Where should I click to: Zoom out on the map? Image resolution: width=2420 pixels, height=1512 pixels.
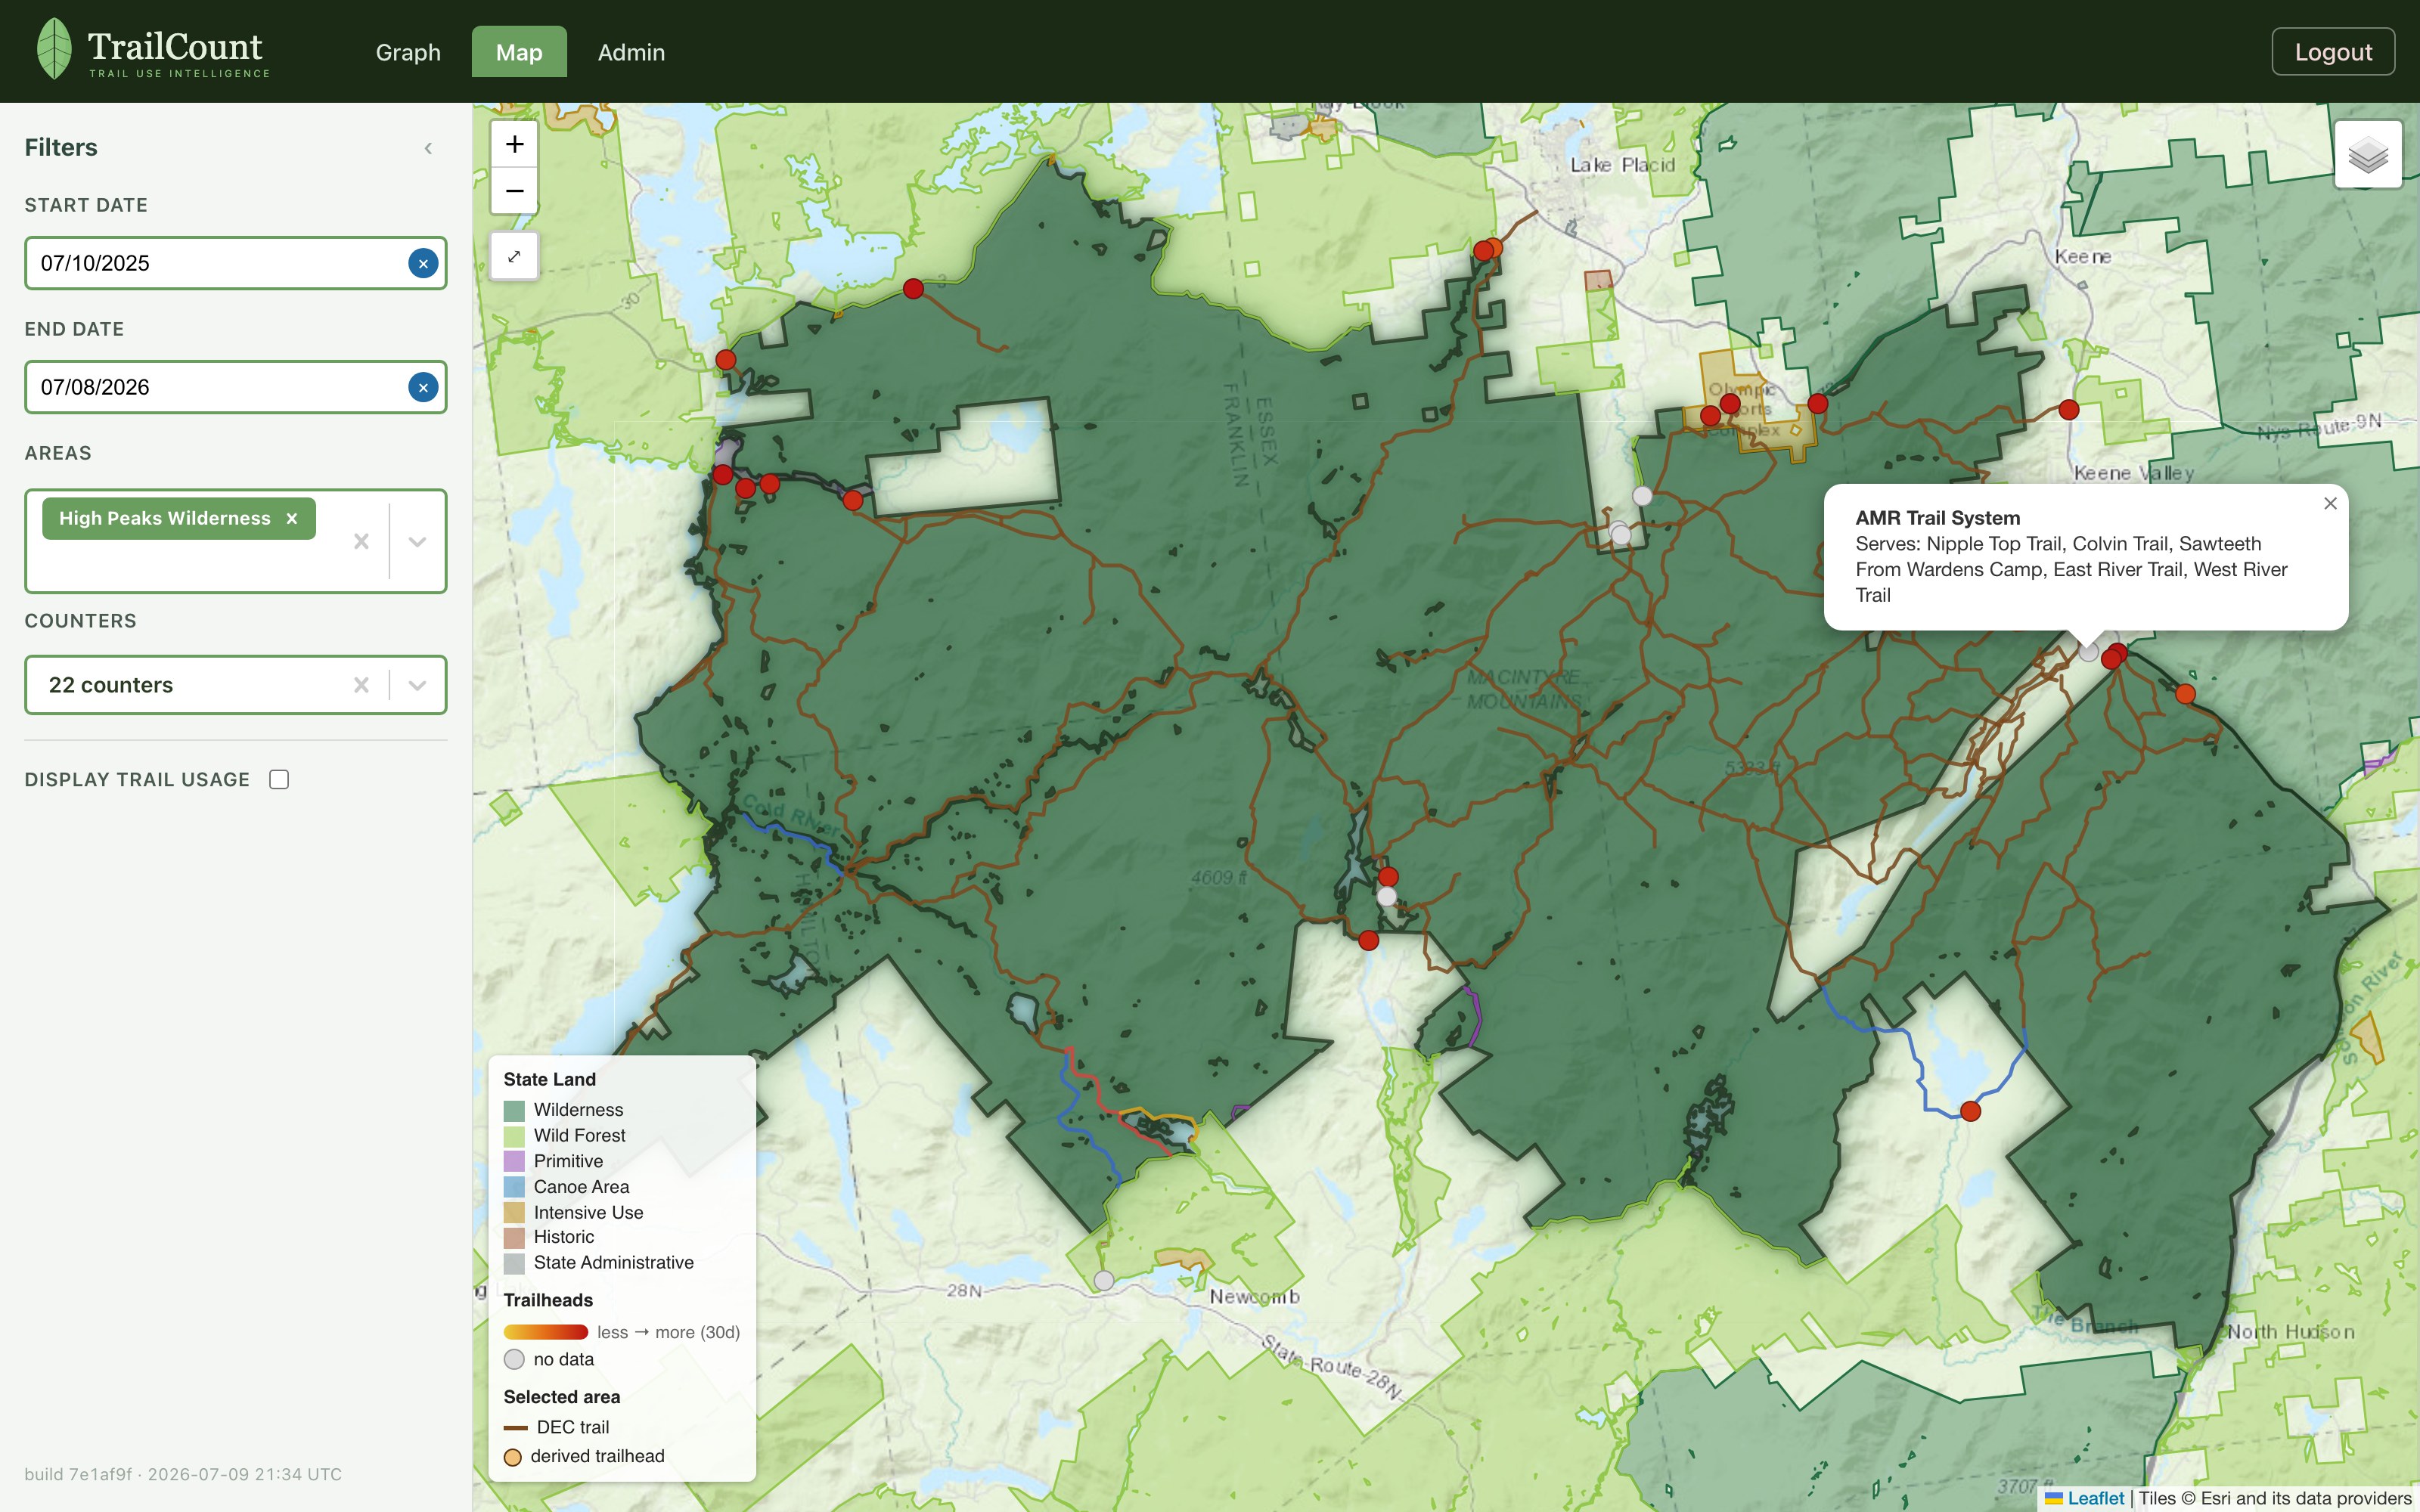point(514,191)
